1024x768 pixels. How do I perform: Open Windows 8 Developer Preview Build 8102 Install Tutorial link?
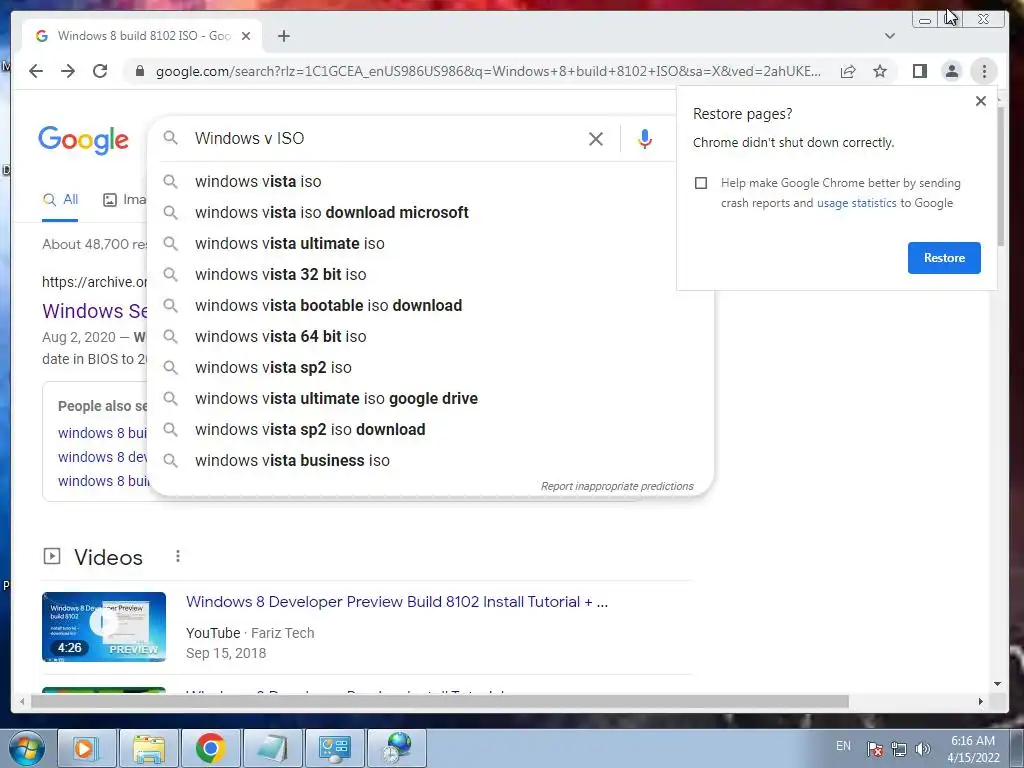click(396, 602)
